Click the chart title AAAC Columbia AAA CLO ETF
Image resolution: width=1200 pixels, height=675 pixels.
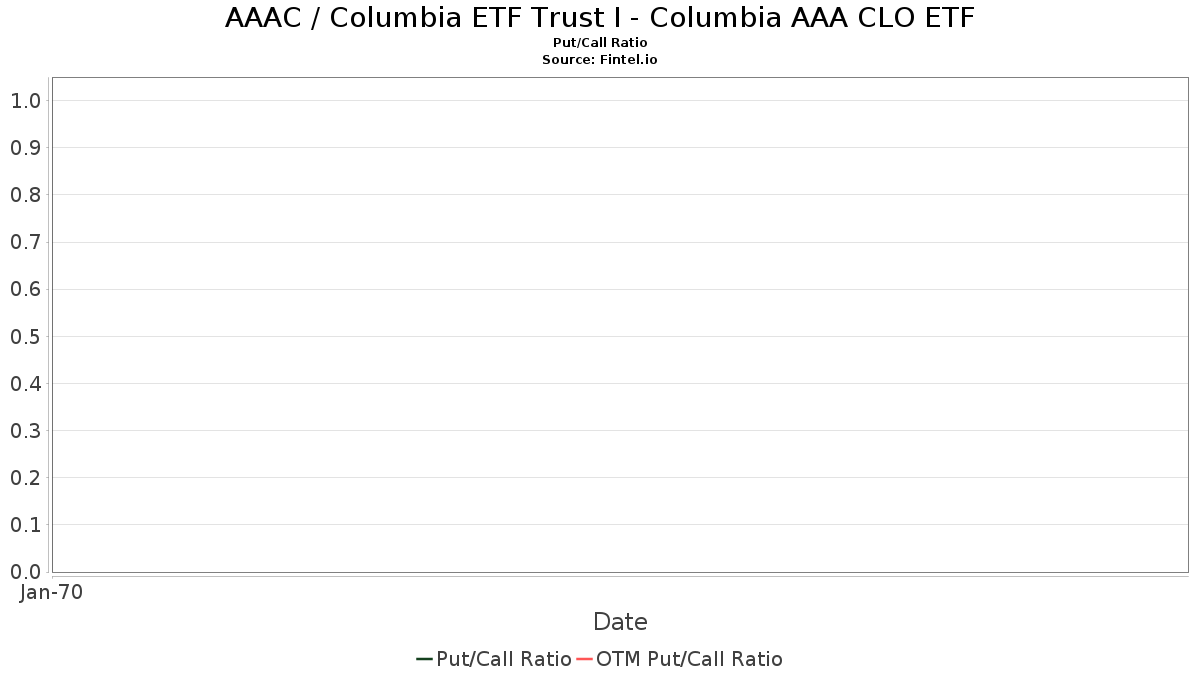point(600,18)
